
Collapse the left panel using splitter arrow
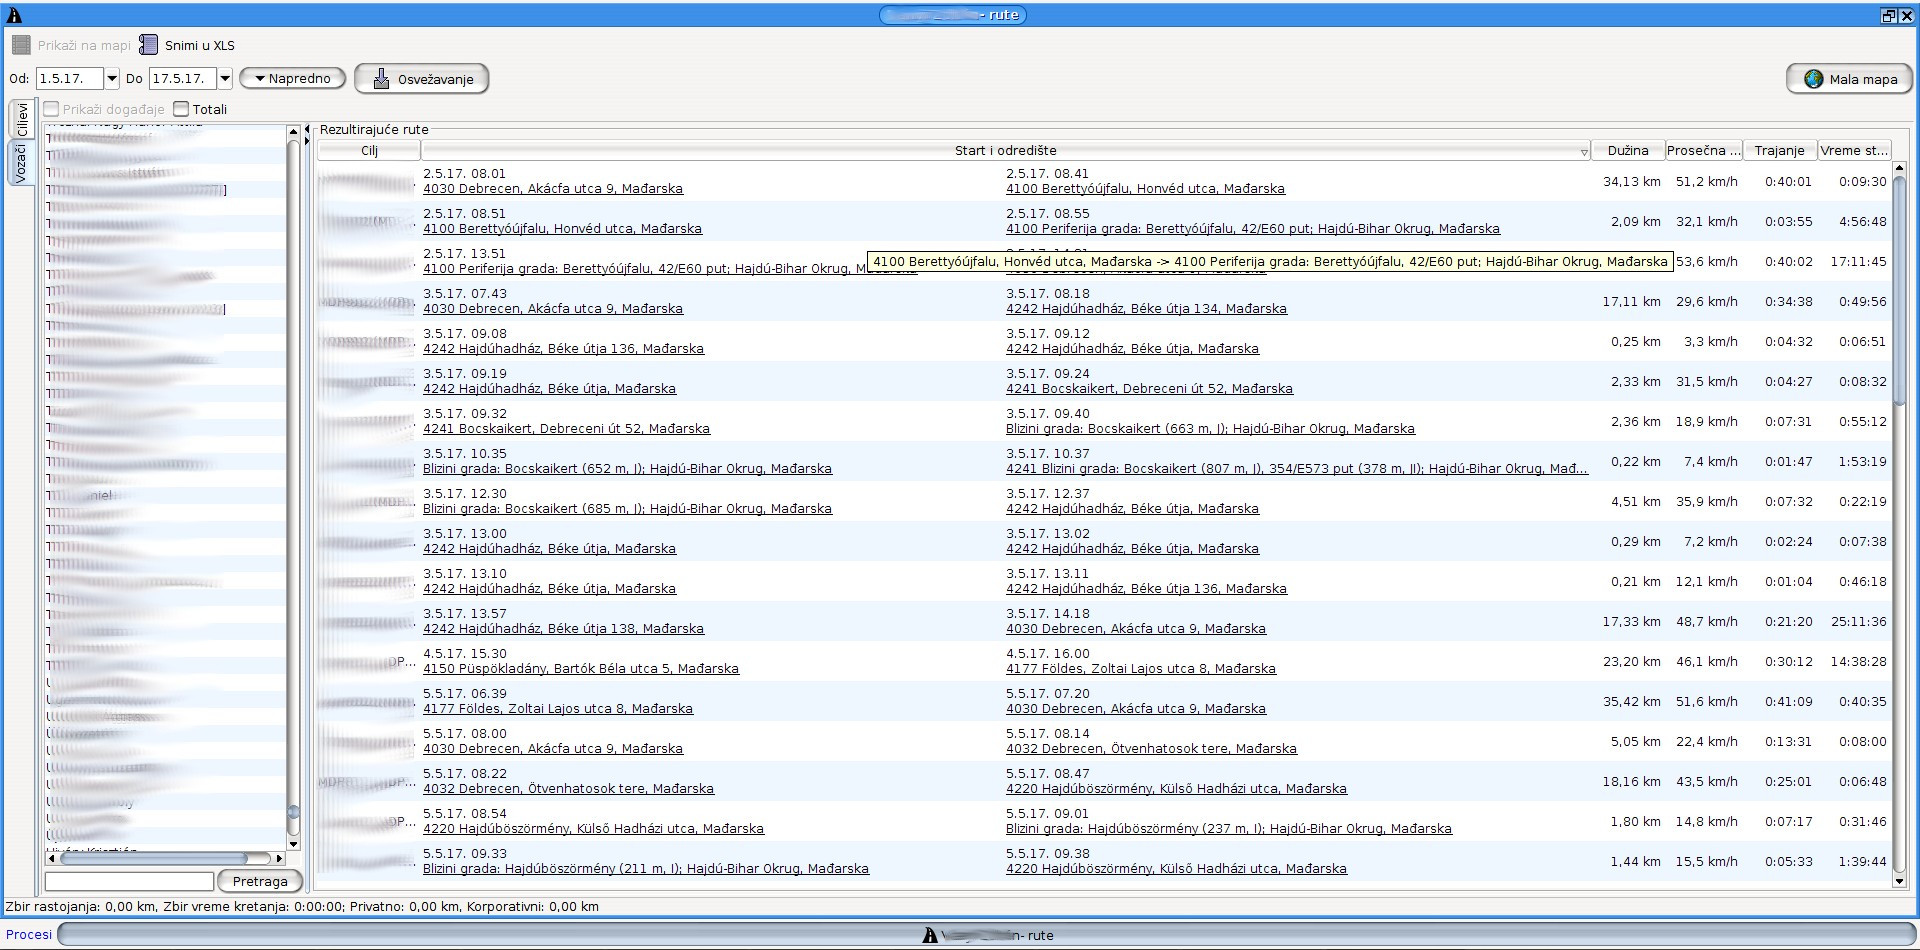click(307, 130)
